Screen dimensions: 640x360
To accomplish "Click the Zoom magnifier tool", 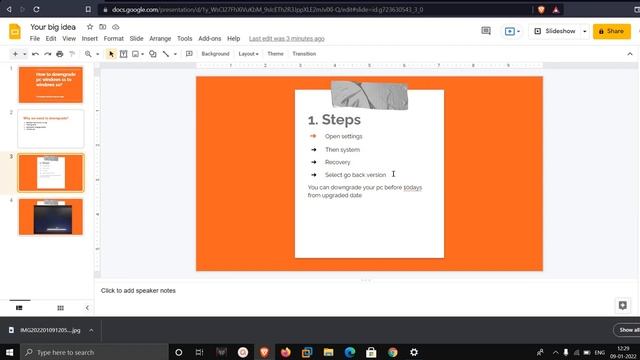I will (x=88, y=54).
